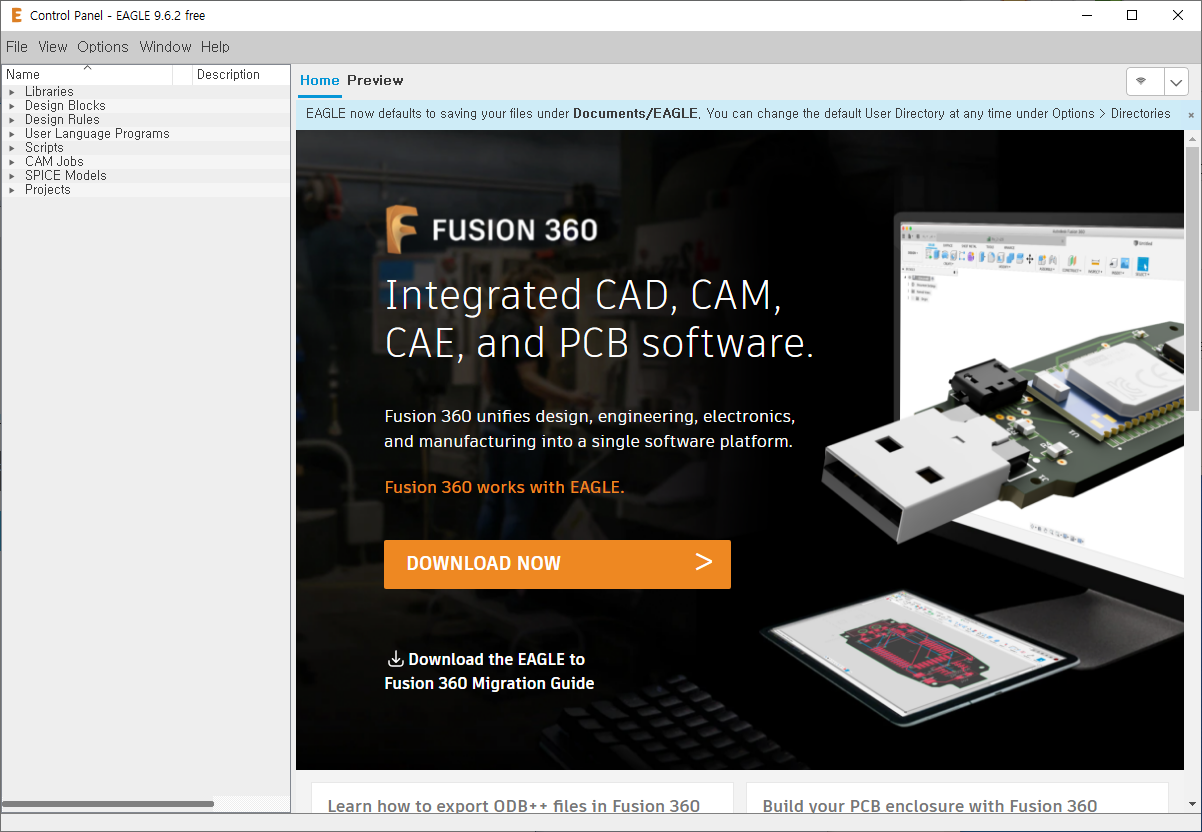Select the CAM Jobs row label

(x=54, y=162)
